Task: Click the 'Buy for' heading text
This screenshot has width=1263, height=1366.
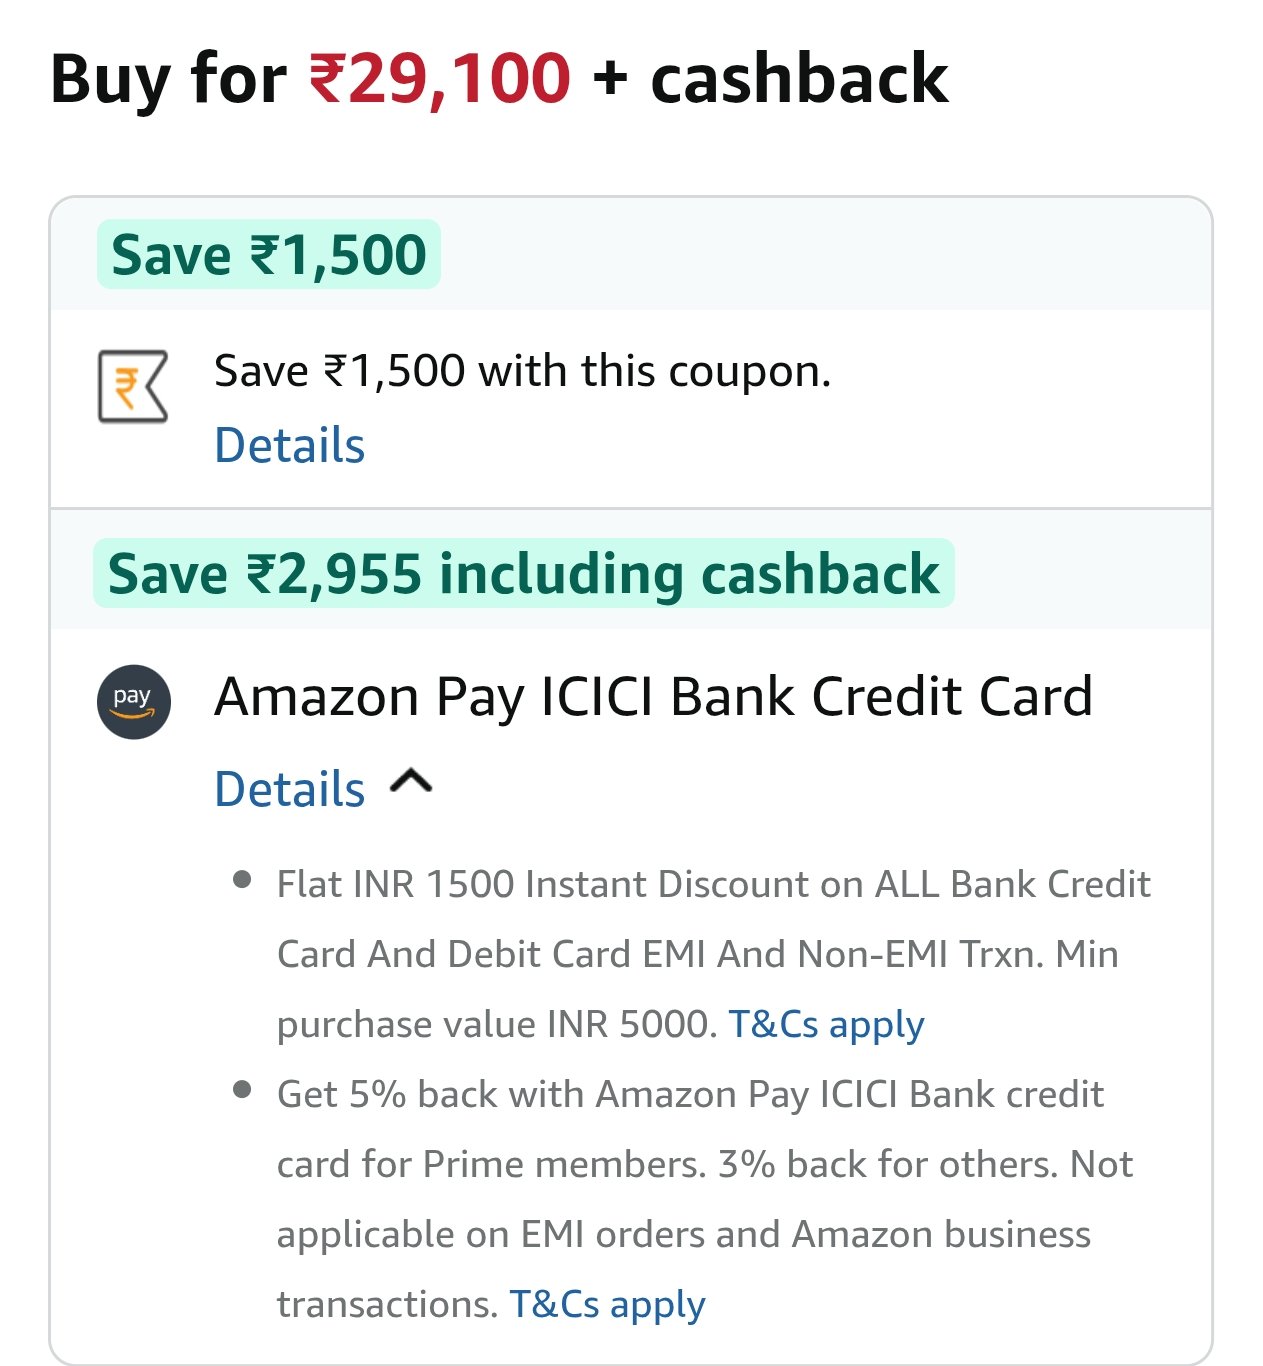Action: point(168,79)
